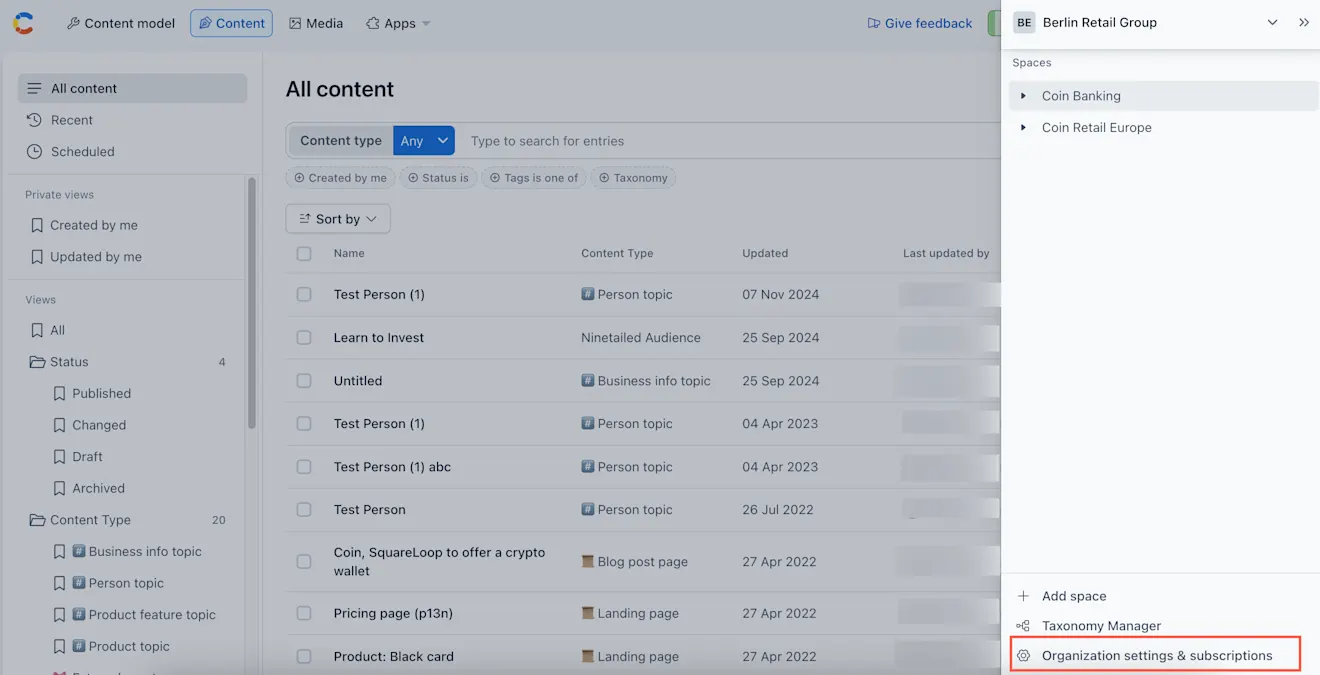Image resolution: width=1320 pixels, height=675 pixels.
Task: Add the Taxonomy filter
Action: (633, 178)
